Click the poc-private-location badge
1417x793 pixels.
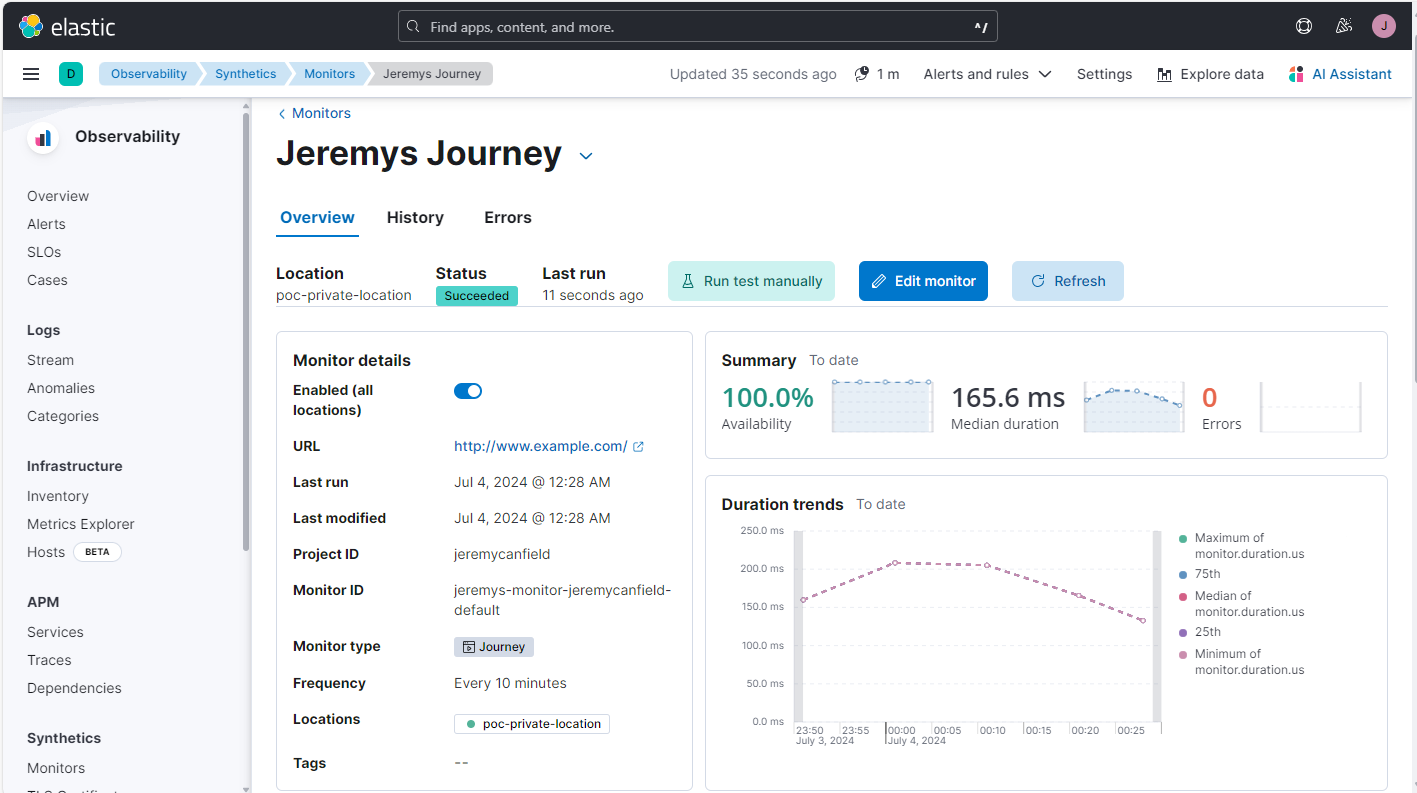[x=532, y=724]
